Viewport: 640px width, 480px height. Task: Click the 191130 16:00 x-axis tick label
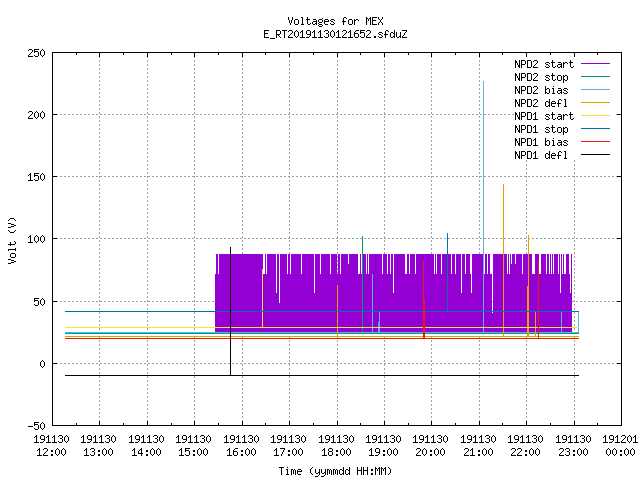242,446
